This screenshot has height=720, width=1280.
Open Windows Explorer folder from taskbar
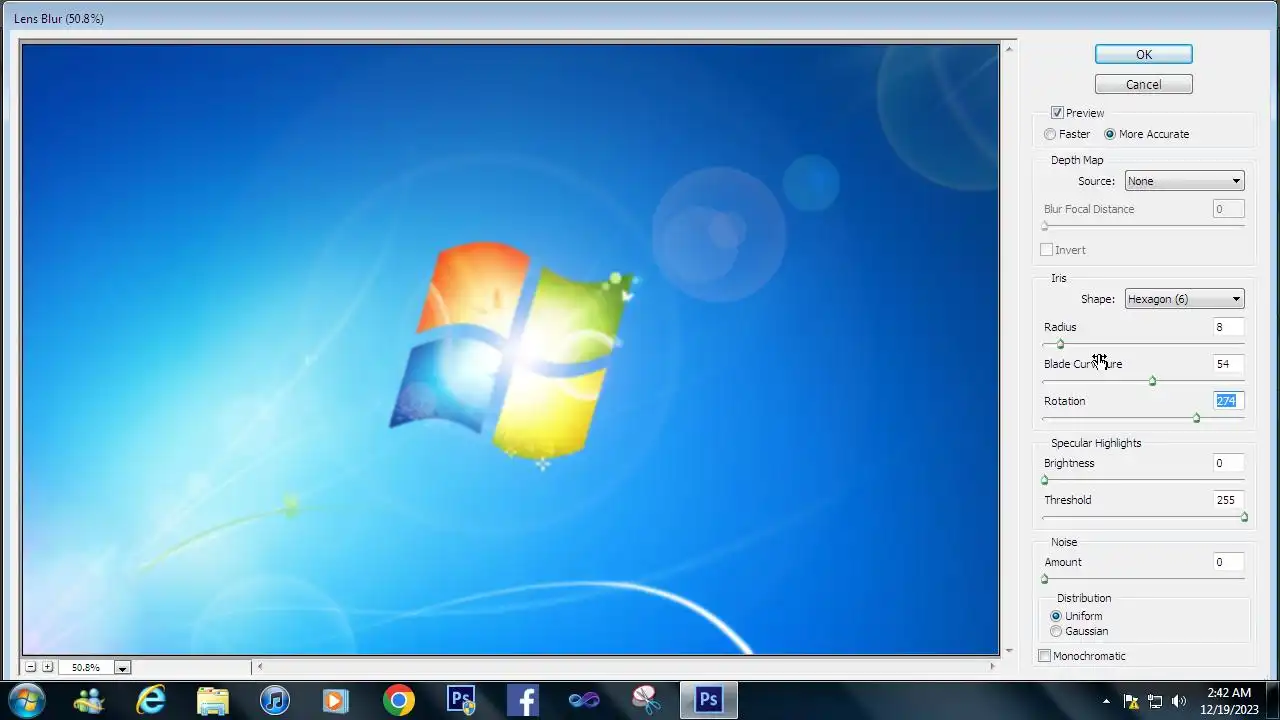pyautogui.click(x=213, y=700)
